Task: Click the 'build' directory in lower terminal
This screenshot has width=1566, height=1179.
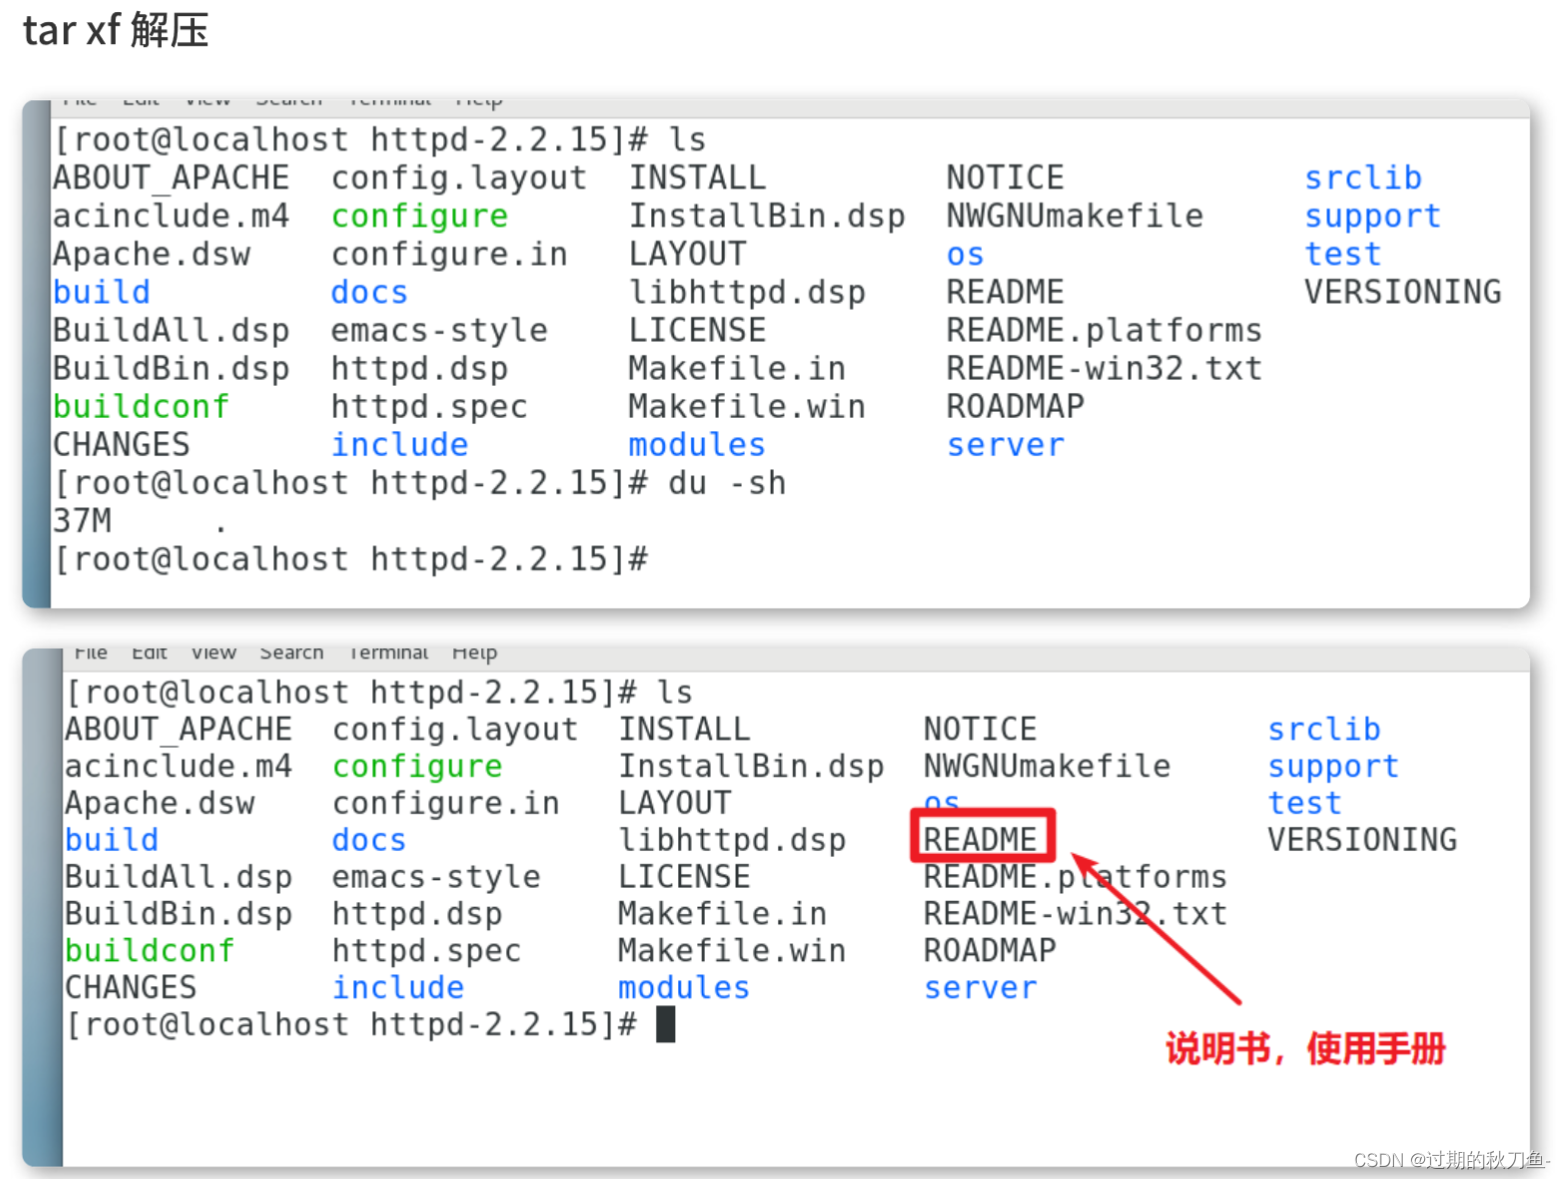Action: click(112, 840)
